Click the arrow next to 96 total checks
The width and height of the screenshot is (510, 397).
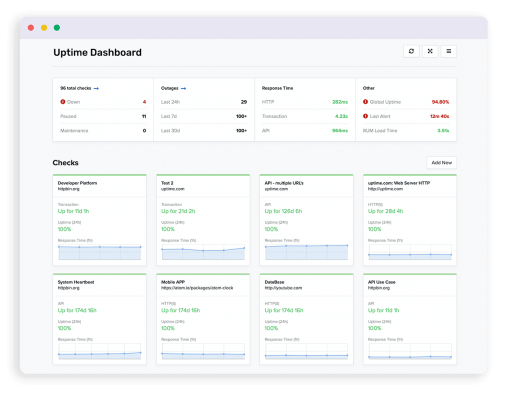[96, 89]
